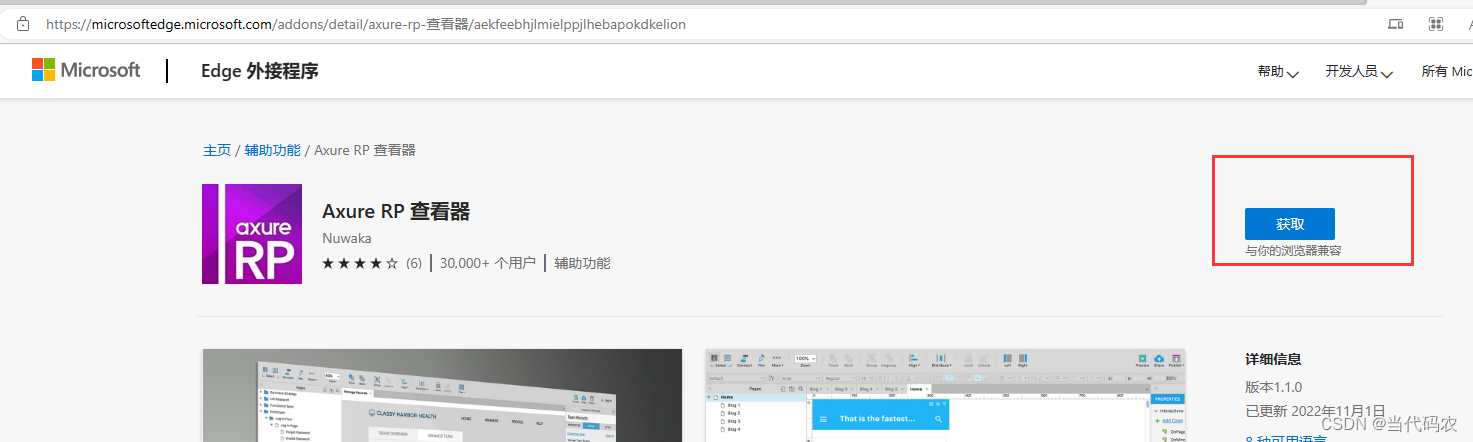Click the 已更新 2022年11月1日 text
The width and height of the screenshot is (1473, 442).
[1315, 411]
